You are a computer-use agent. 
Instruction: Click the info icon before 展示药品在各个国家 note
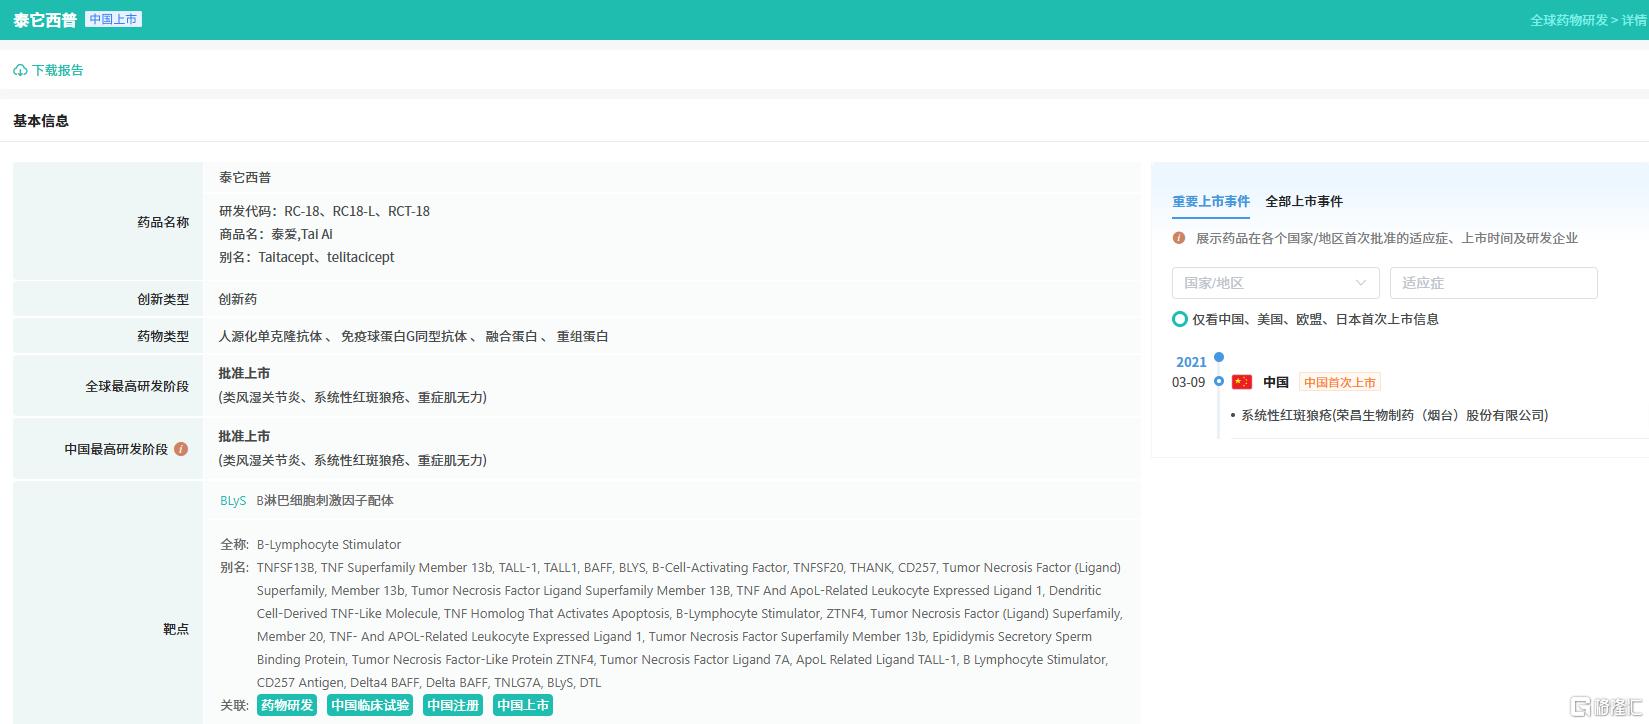pyautogui.click(x=1179, y=238)
